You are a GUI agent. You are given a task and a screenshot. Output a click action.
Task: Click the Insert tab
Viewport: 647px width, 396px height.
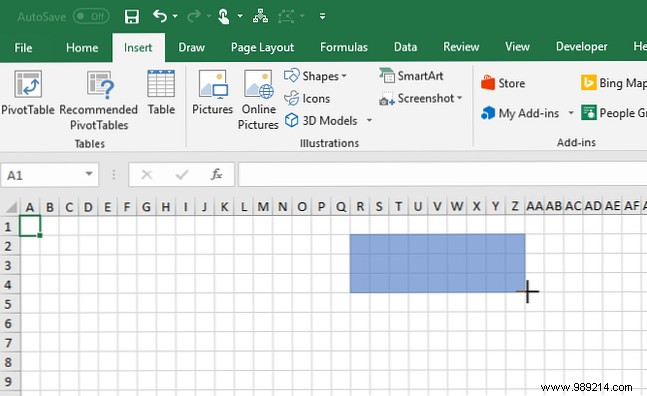point(138,47)
